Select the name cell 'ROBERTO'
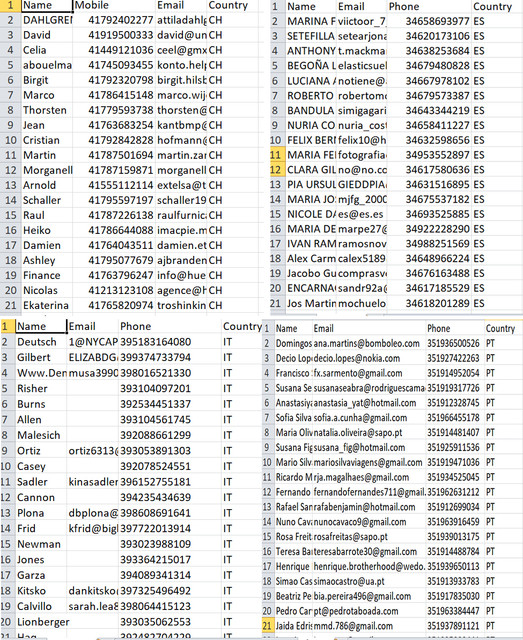This screenshot has width=523, height=640. click(x=310, y=96)
